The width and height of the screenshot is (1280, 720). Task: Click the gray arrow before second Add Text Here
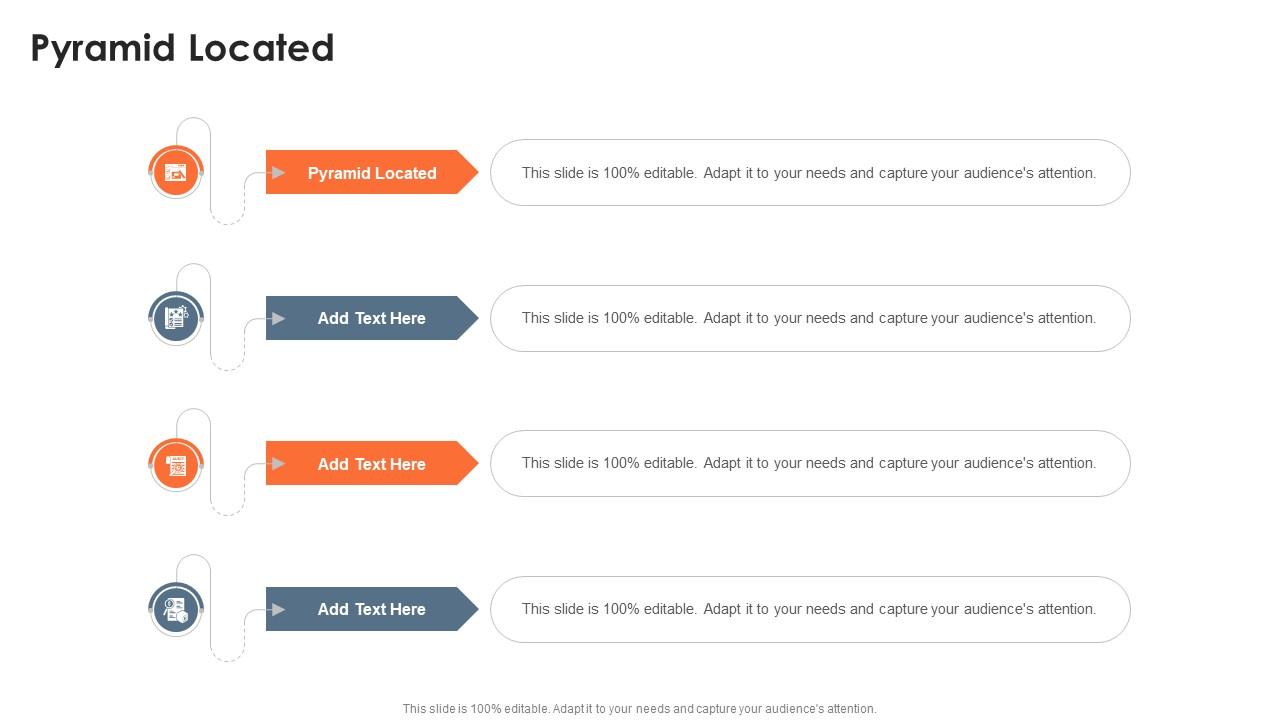(x=279, y=318)
